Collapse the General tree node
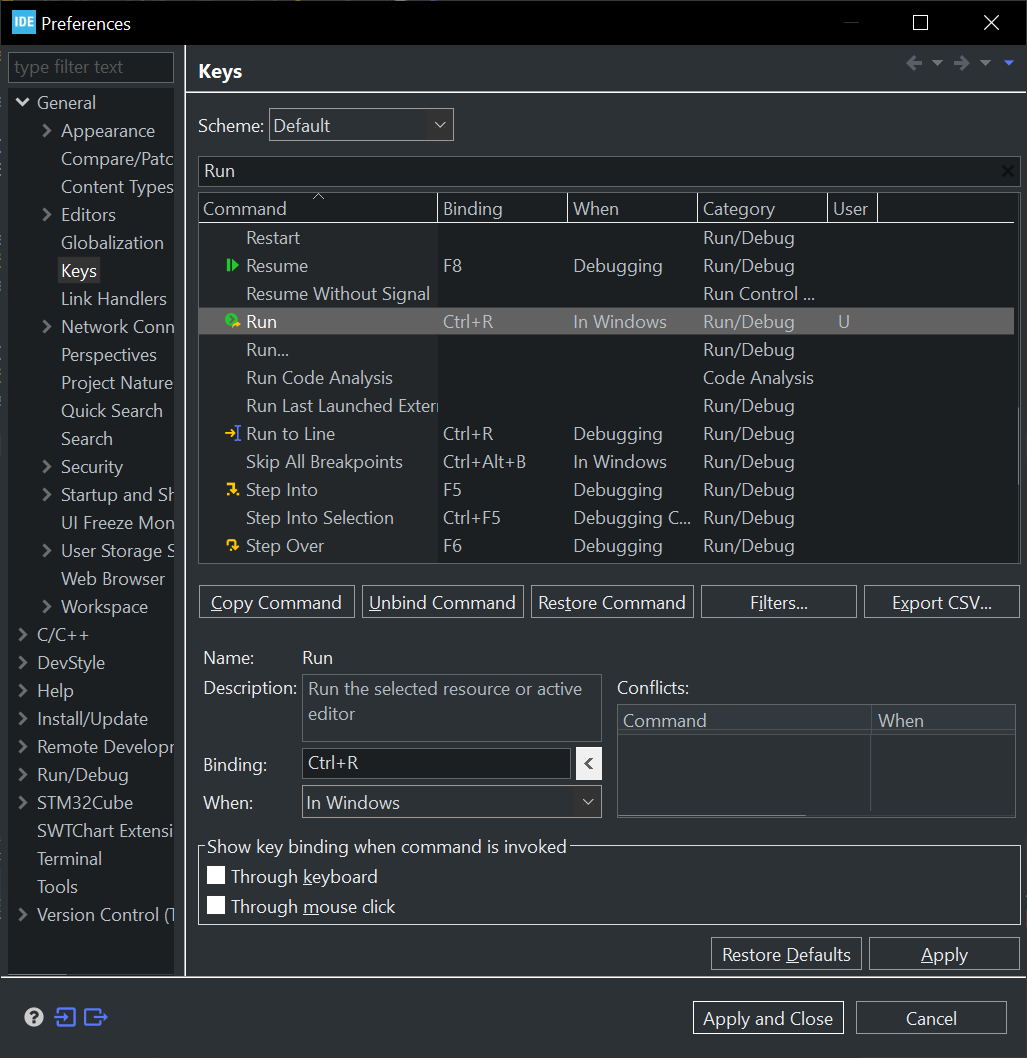Screen dimensions: 1027x1058 [23, 103]
